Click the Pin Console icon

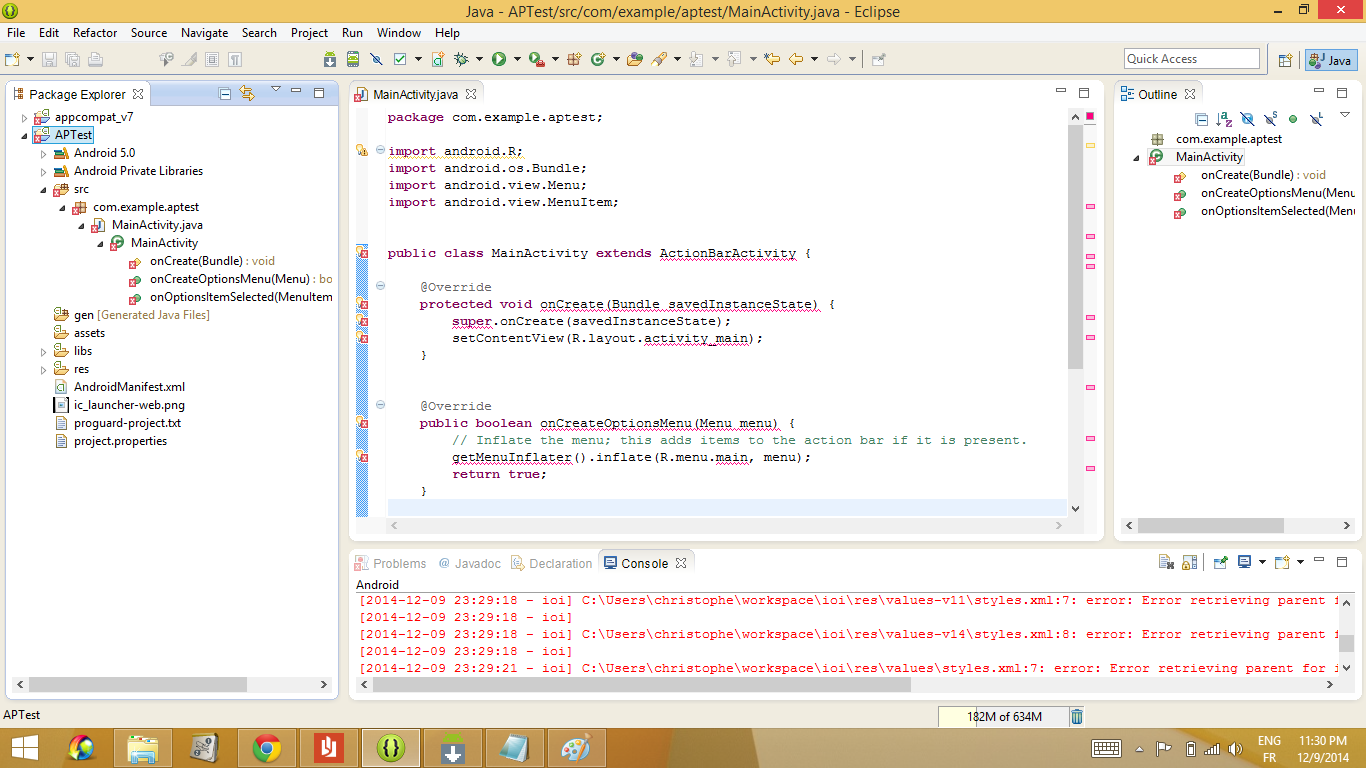1220,562
